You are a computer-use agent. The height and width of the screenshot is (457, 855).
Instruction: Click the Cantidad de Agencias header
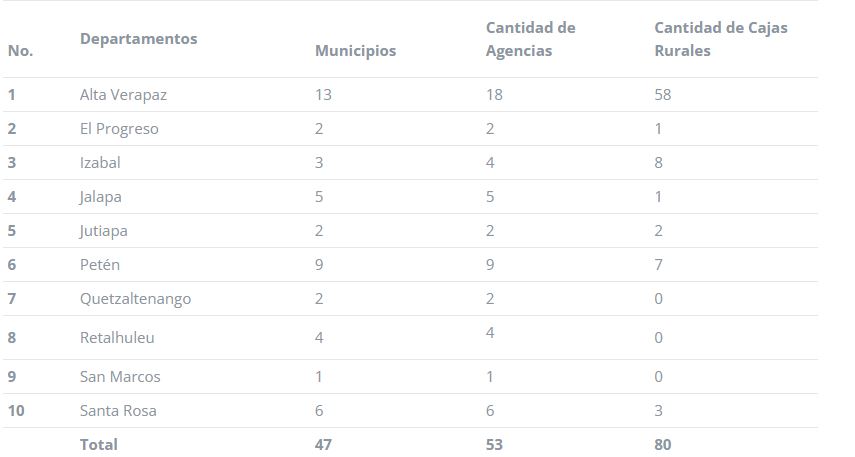coord(531,39)
